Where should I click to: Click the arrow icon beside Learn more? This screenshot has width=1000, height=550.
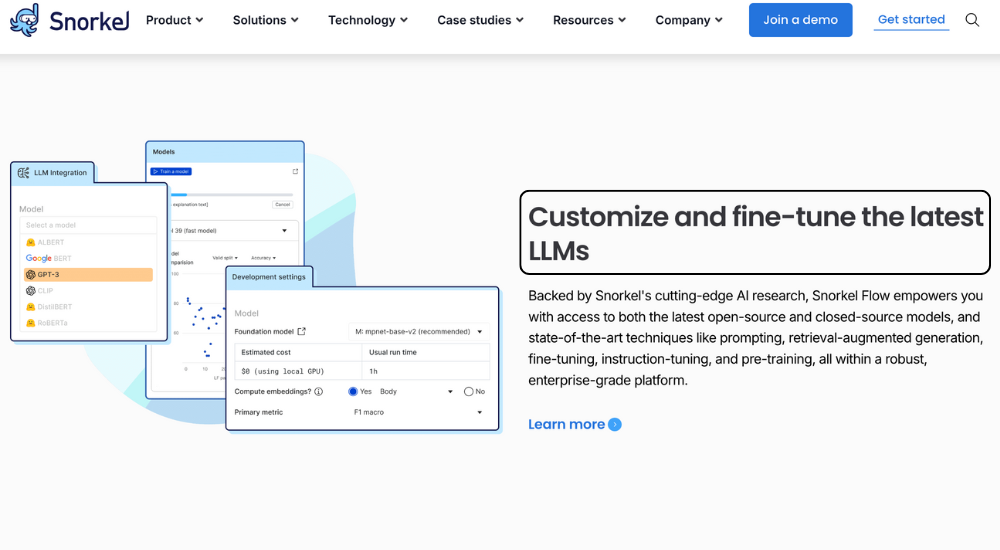tap(615, 424)
